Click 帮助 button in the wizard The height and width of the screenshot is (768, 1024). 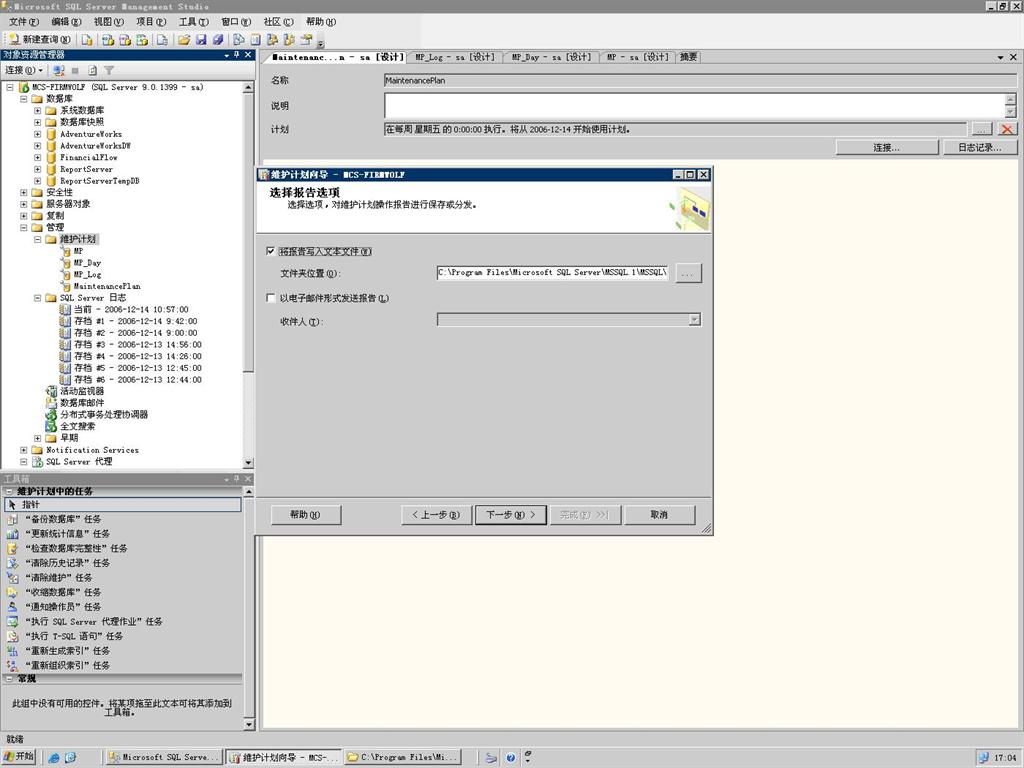[x=306, y=515]
